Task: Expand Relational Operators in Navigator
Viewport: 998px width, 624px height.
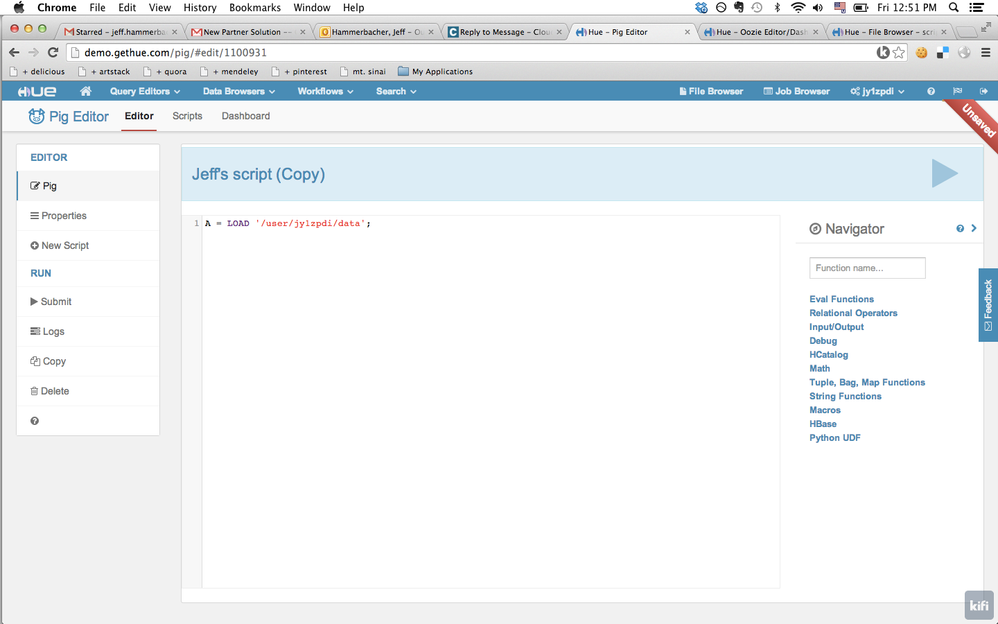Action: pyautogui.click(x=853, y=313)
